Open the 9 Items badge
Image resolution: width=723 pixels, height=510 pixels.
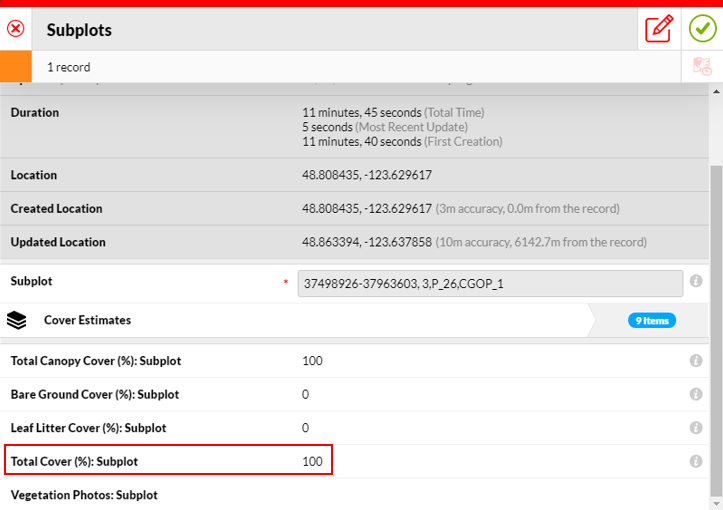[x=652, y=321]
